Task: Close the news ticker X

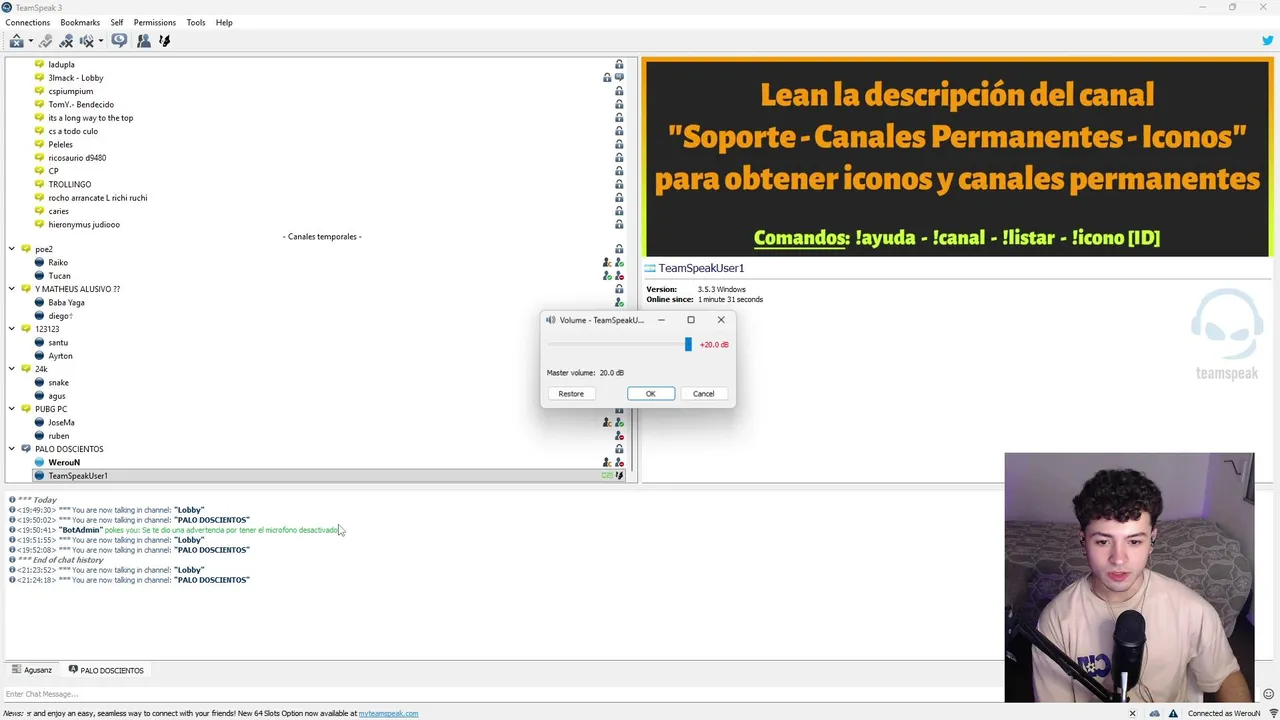Action: (1132, 713)
